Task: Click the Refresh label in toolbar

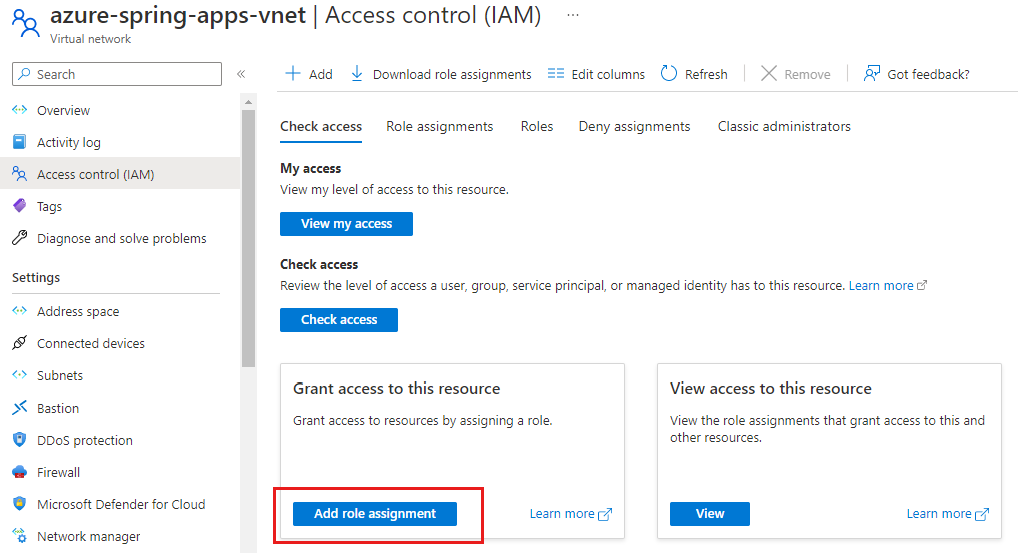Action: (706, 74)
